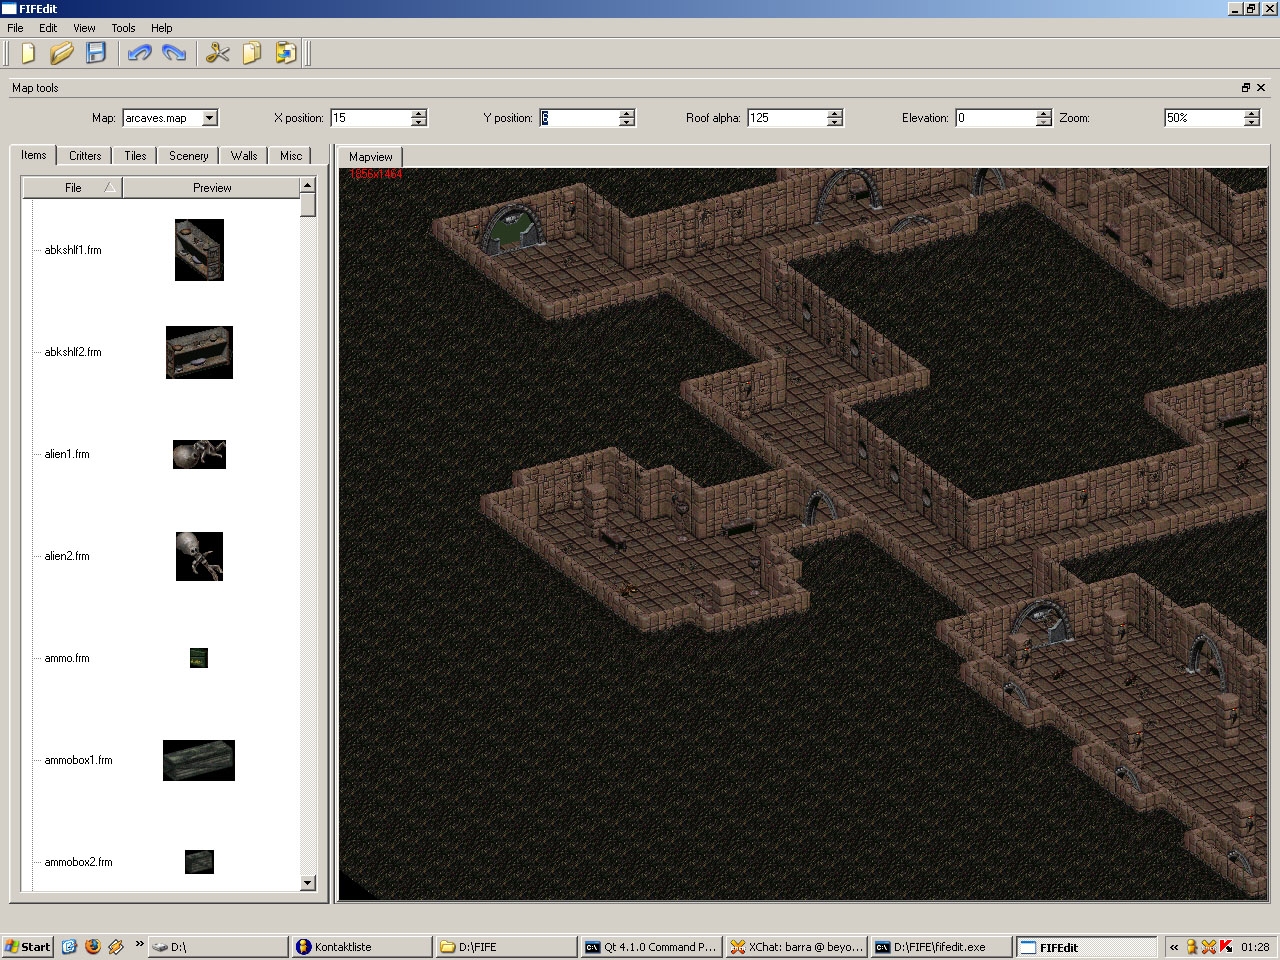The image size is (1280, 960).
Task: Switch to the Tiles tab
Action: [135, 156]
